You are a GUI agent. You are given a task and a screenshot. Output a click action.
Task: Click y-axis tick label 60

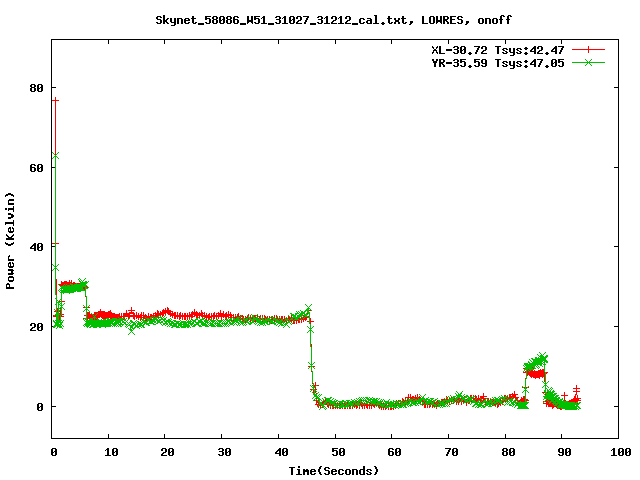36,168
